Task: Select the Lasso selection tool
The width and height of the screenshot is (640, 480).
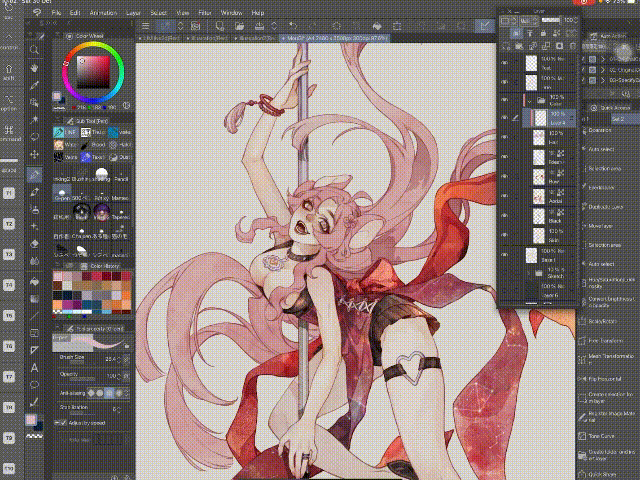Action: point(34,137)
